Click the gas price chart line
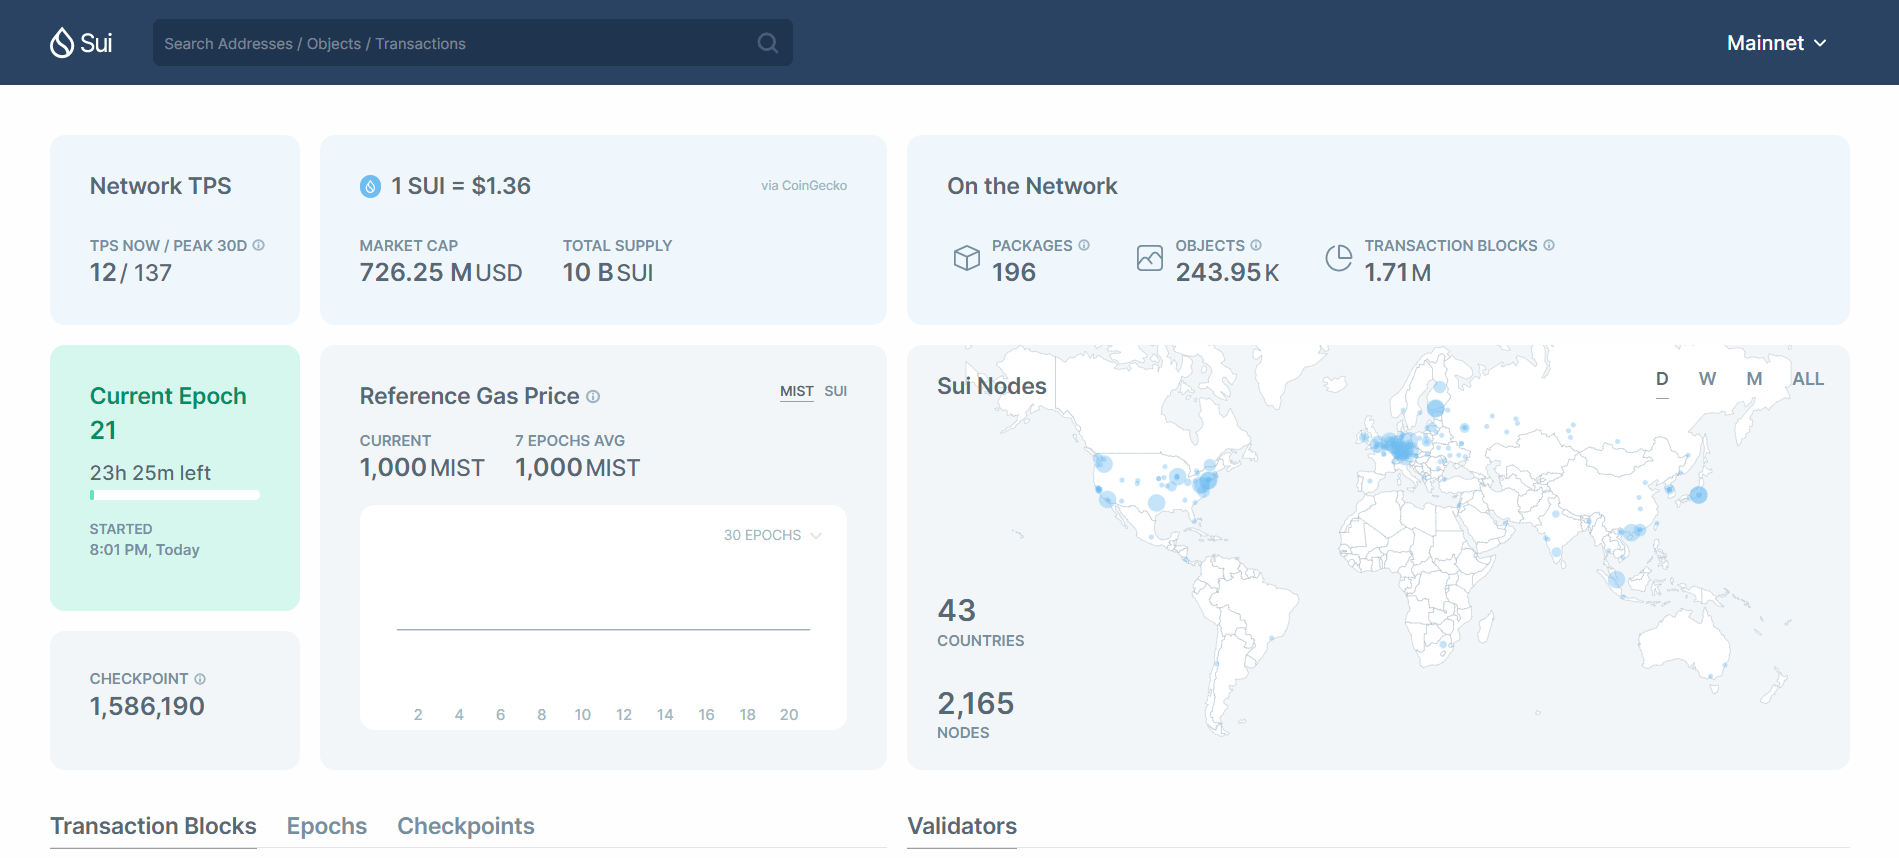The height and width of the screenshot is (858, 1899). coord(603,629)
